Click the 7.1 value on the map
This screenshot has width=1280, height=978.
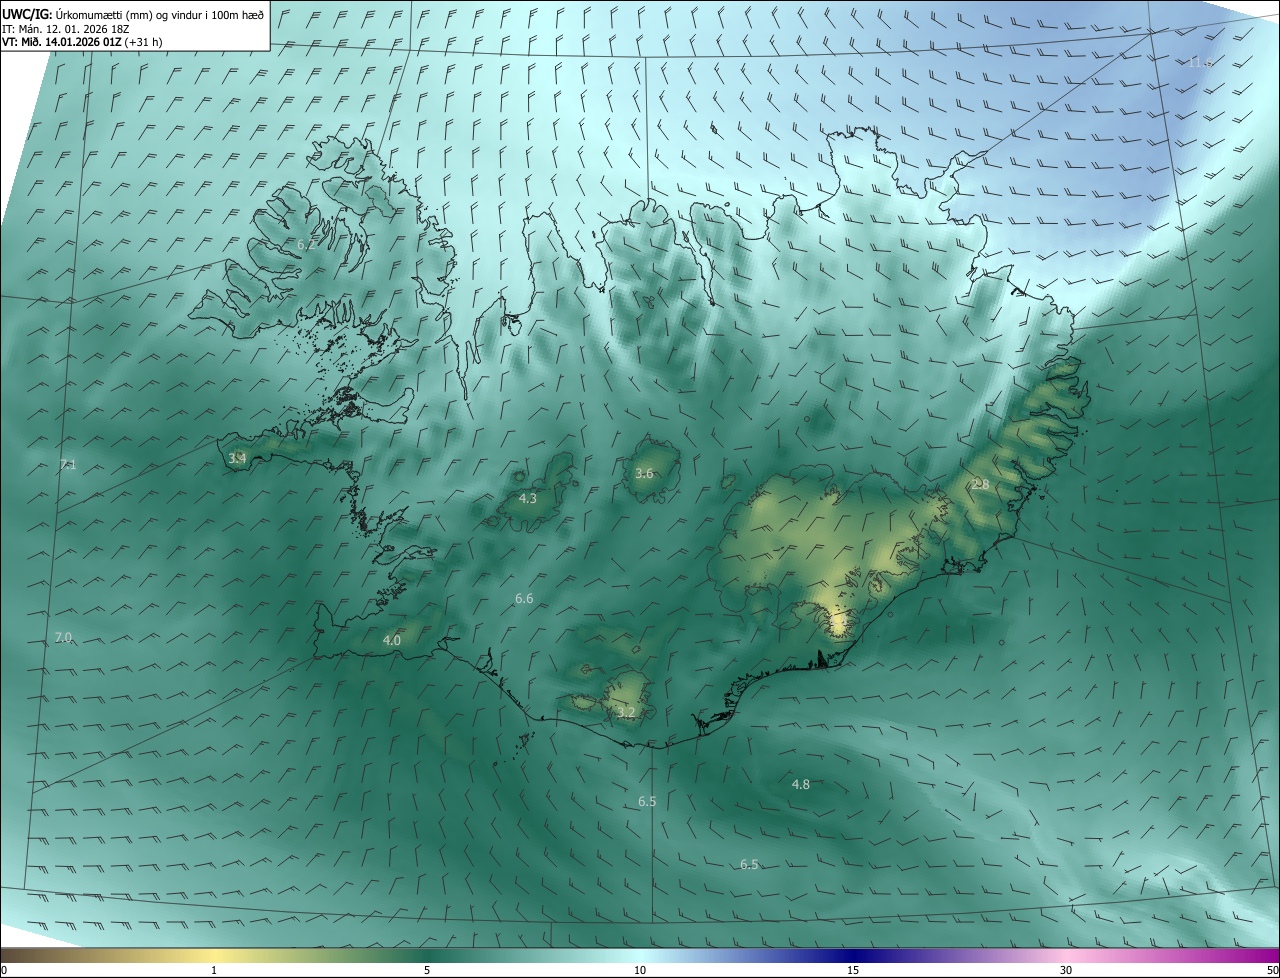click(x=67, y=464)
